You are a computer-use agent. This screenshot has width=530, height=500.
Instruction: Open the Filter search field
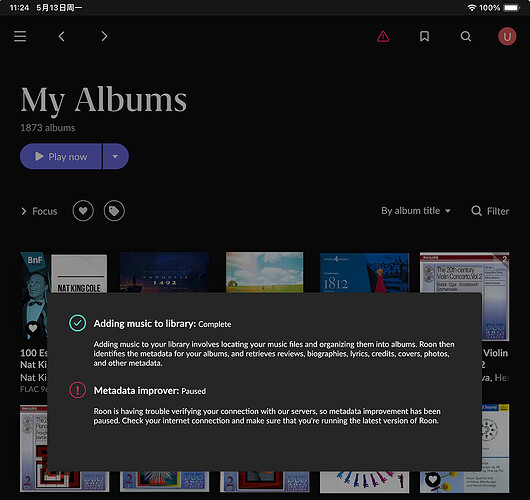(x=490, y=211)
